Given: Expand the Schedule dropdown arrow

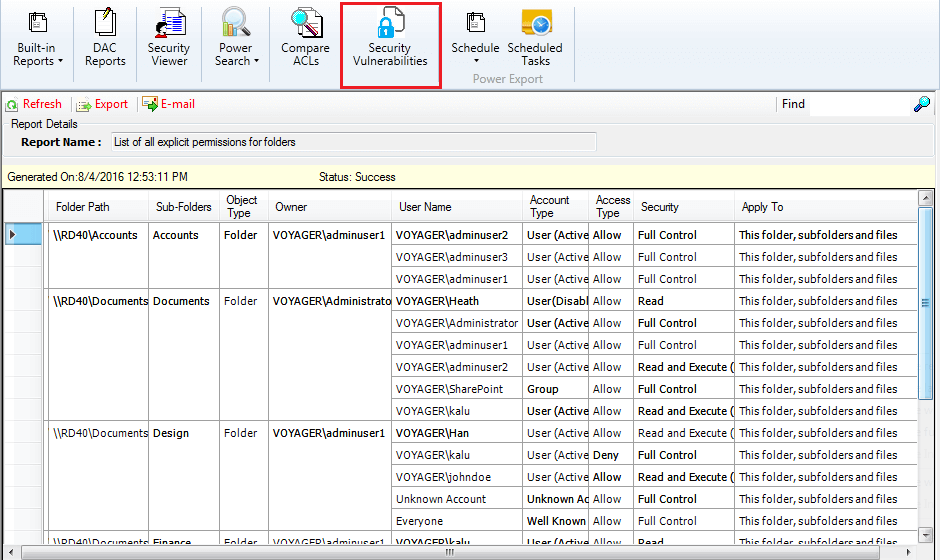Looking at the screenshot, I should (x=476, y=61).
